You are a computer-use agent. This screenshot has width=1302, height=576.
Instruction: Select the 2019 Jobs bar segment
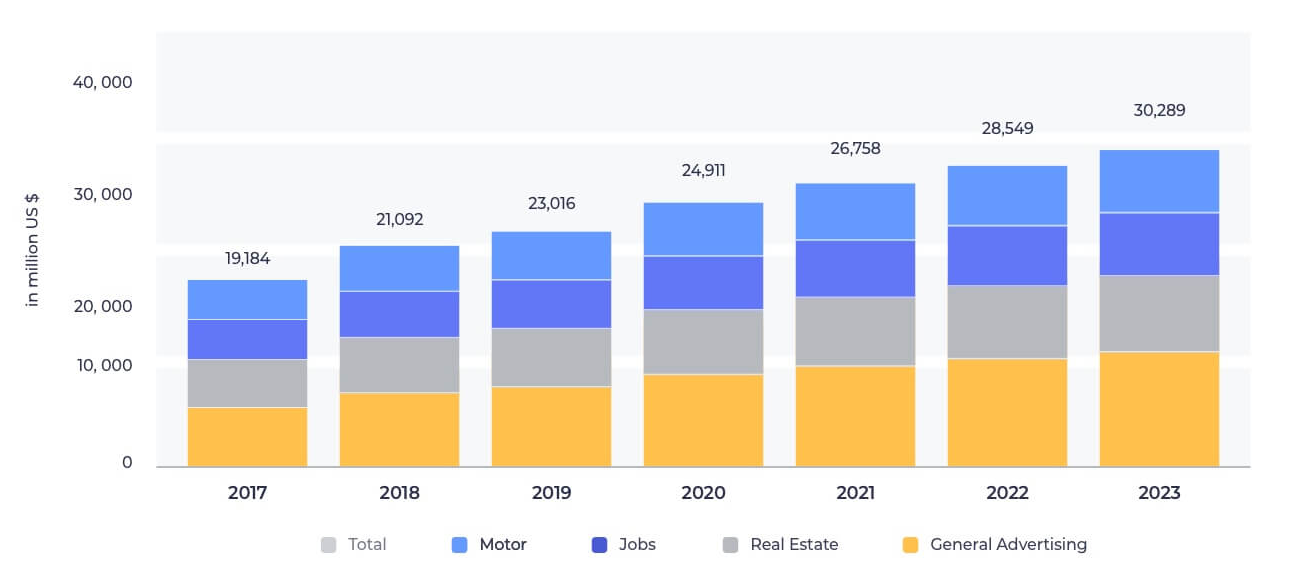point(551,304)
